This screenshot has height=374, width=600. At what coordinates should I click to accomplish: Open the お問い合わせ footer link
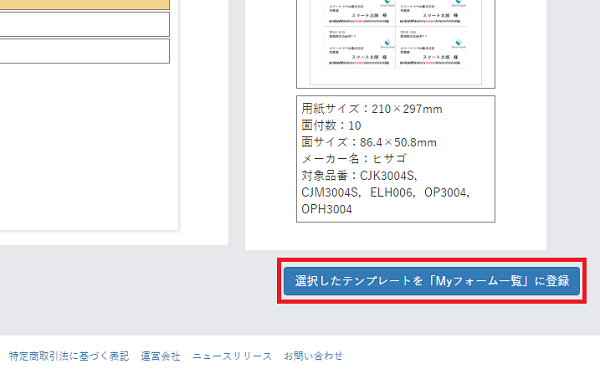[313, 356]
